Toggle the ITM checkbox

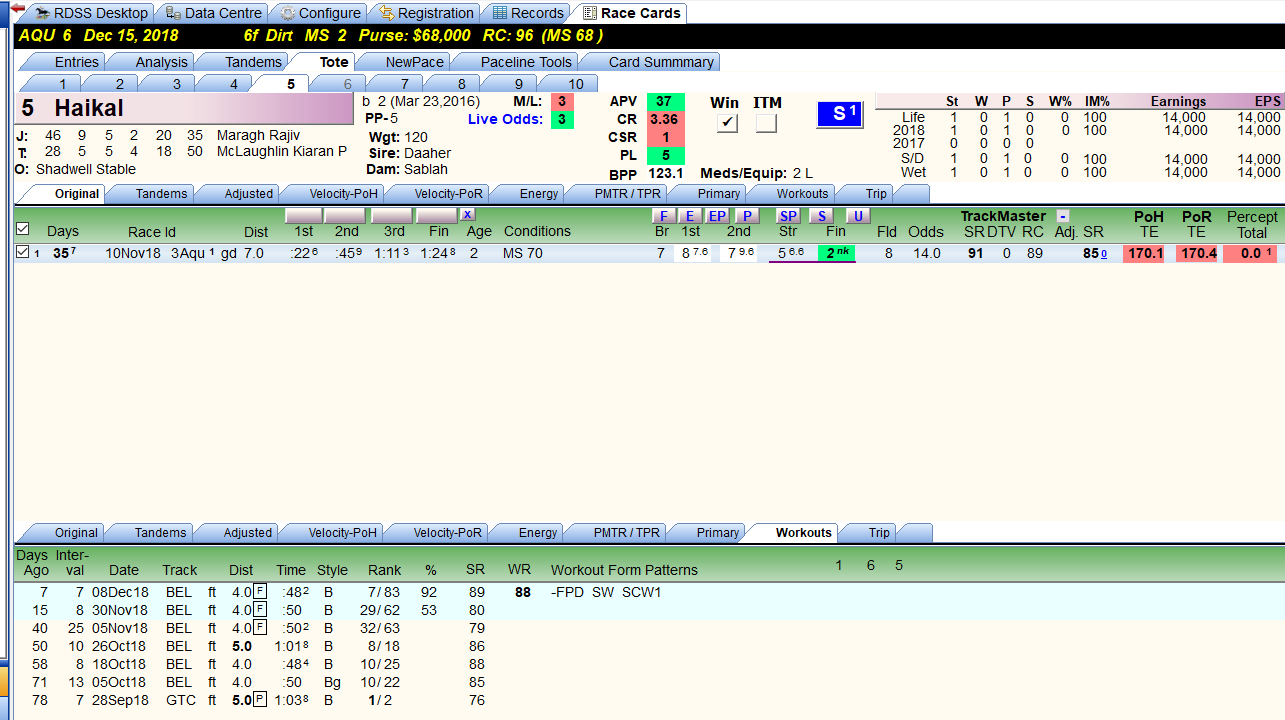click(x=766, y=123)
